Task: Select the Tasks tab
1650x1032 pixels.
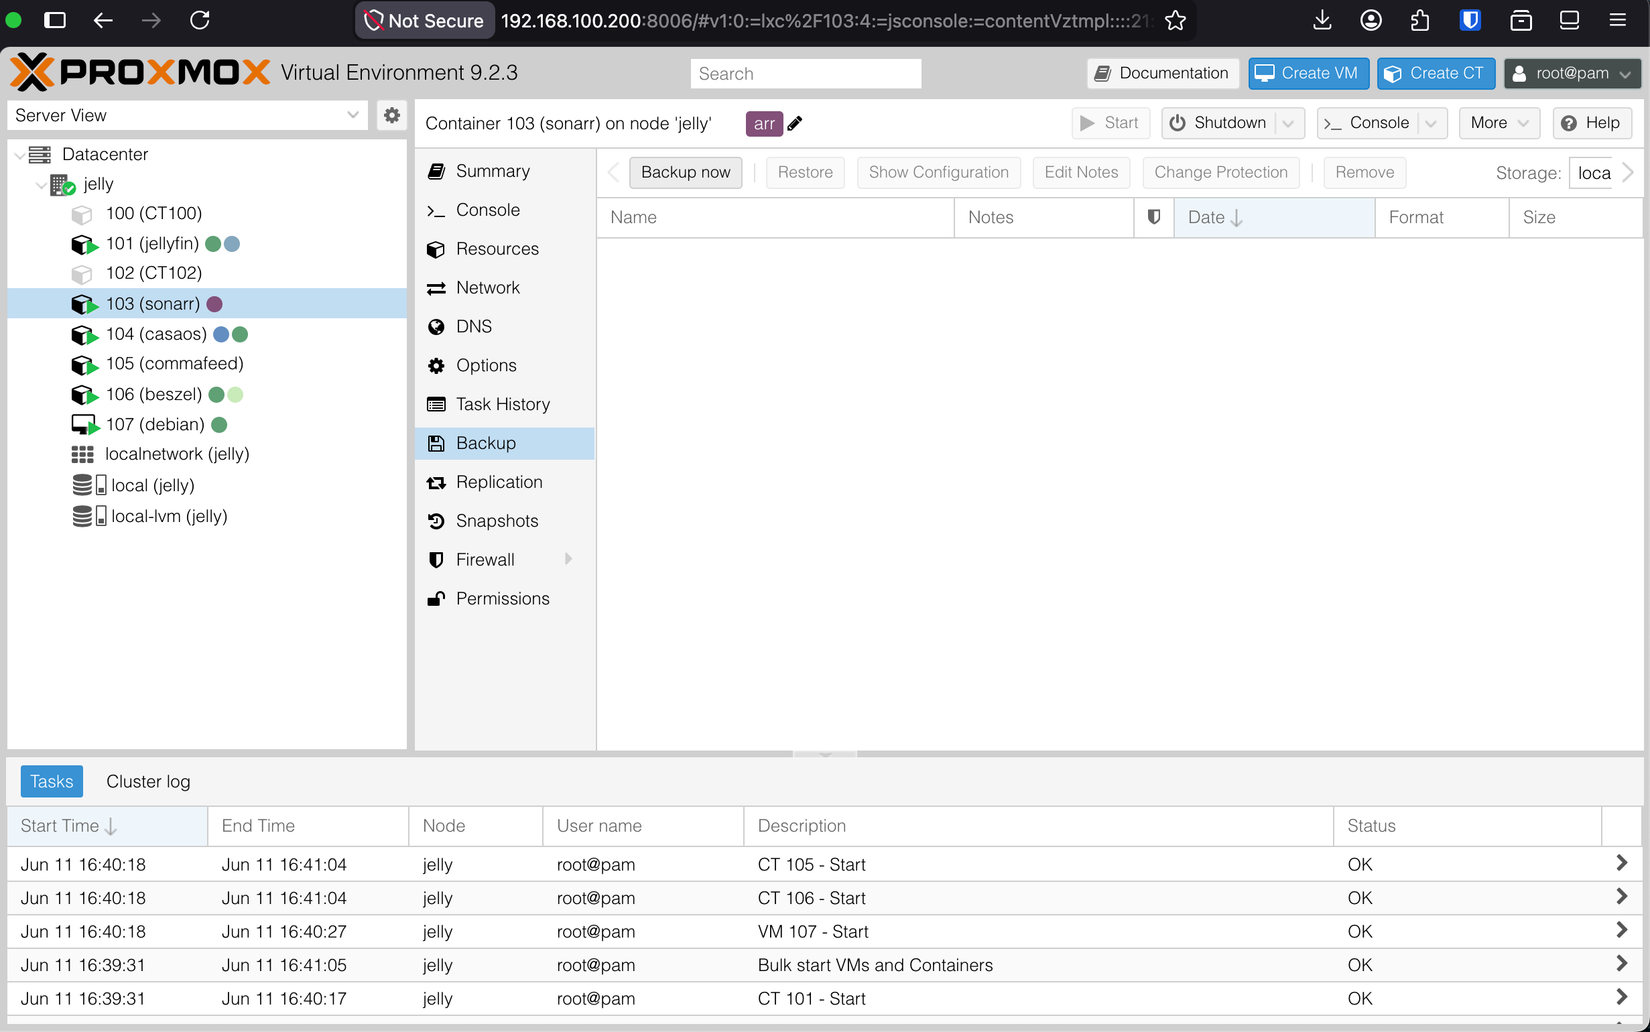Action: click(52, 781)
